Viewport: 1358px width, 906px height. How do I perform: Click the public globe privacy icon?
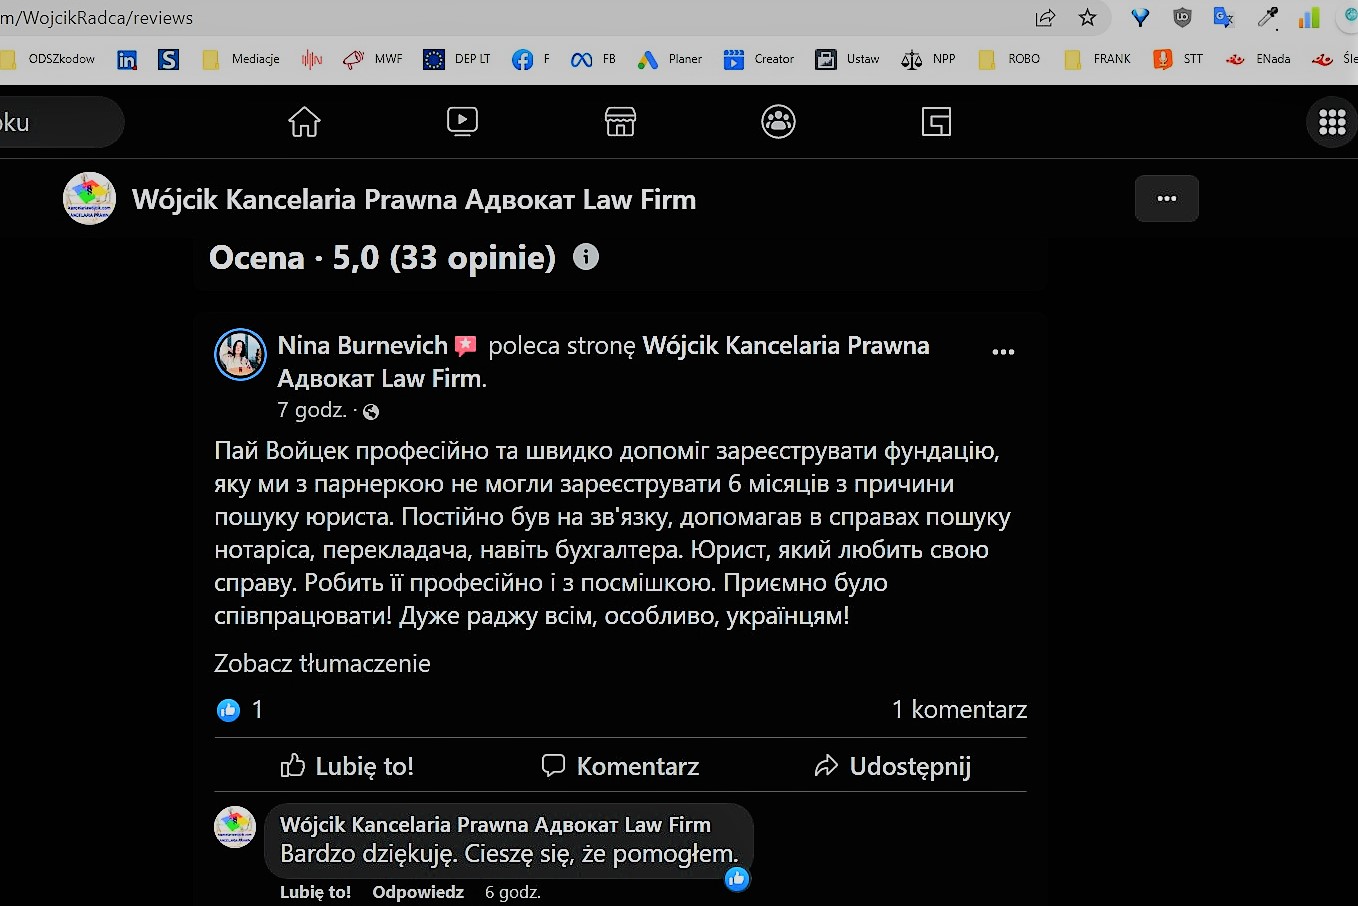click(x=371, y=412)
